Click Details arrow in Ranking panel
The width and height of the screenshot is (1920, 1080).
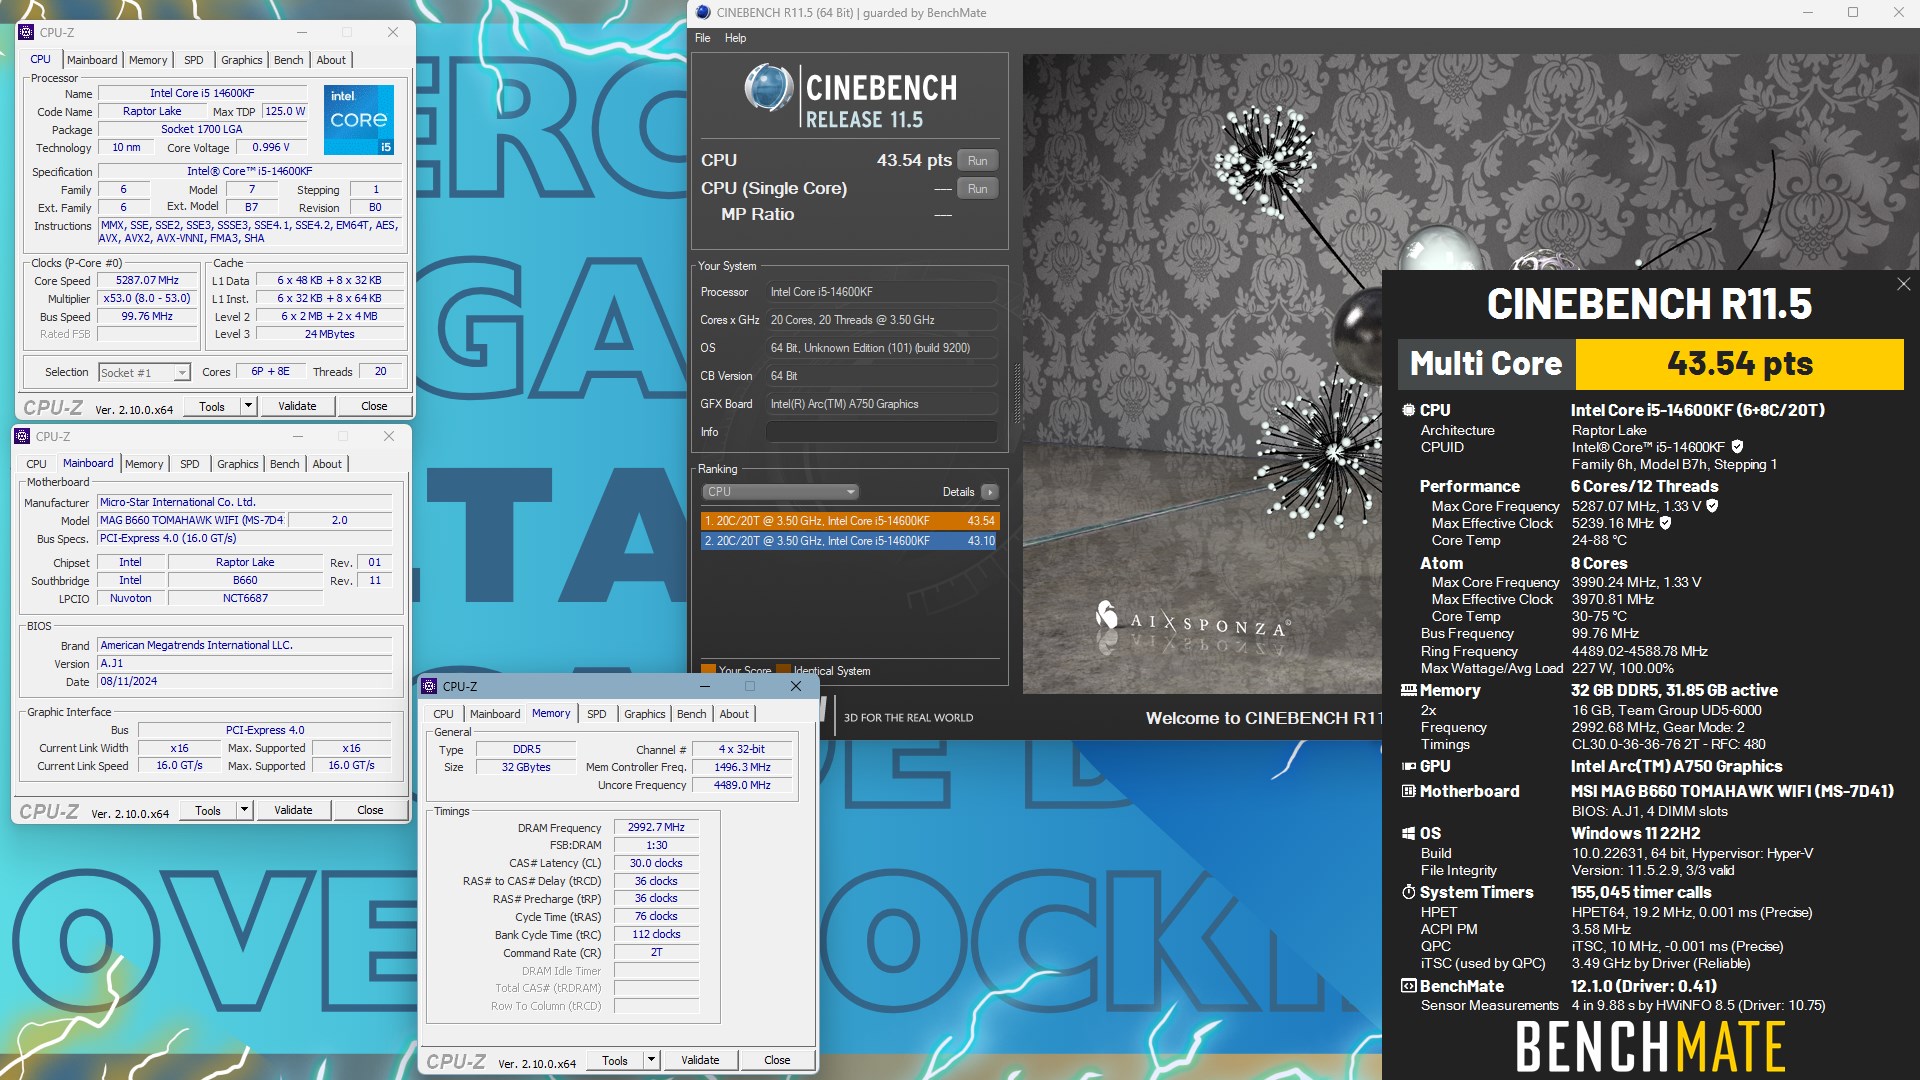(989, 492)
